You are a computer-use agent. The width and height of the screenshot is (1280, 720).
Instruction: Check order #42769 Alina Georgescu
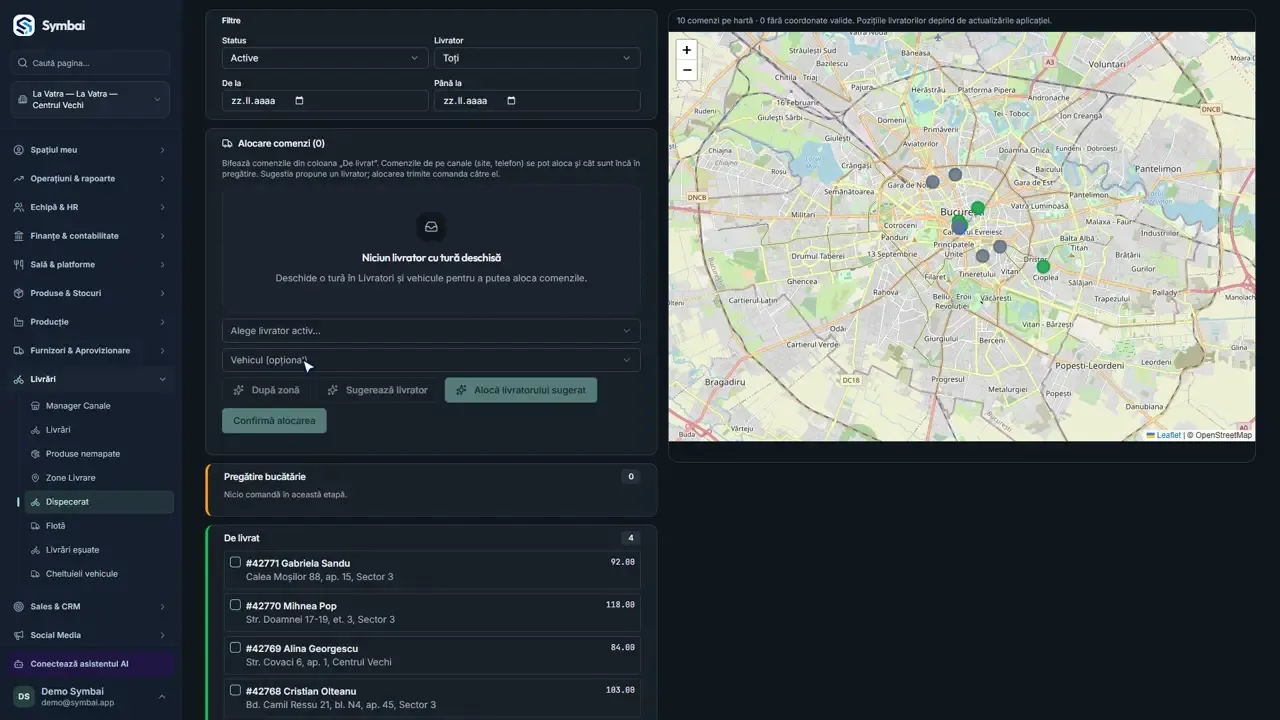(x=235, y=648)
